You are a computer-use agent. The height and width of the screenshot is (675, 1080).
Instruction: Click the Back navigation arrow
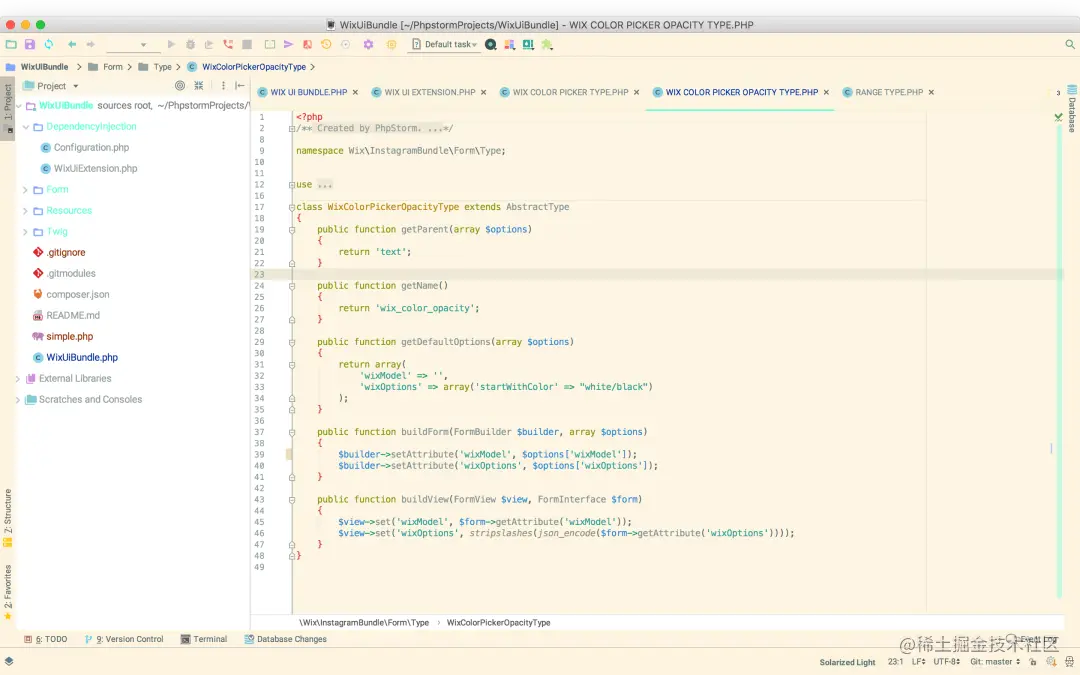[x=72, y=44]
